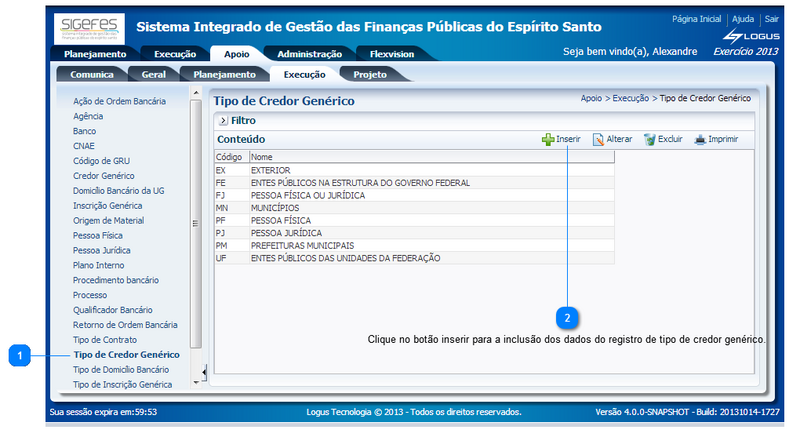Click the green plus Inserir icon
The image size is (800, 448).
tap(548, 140)
